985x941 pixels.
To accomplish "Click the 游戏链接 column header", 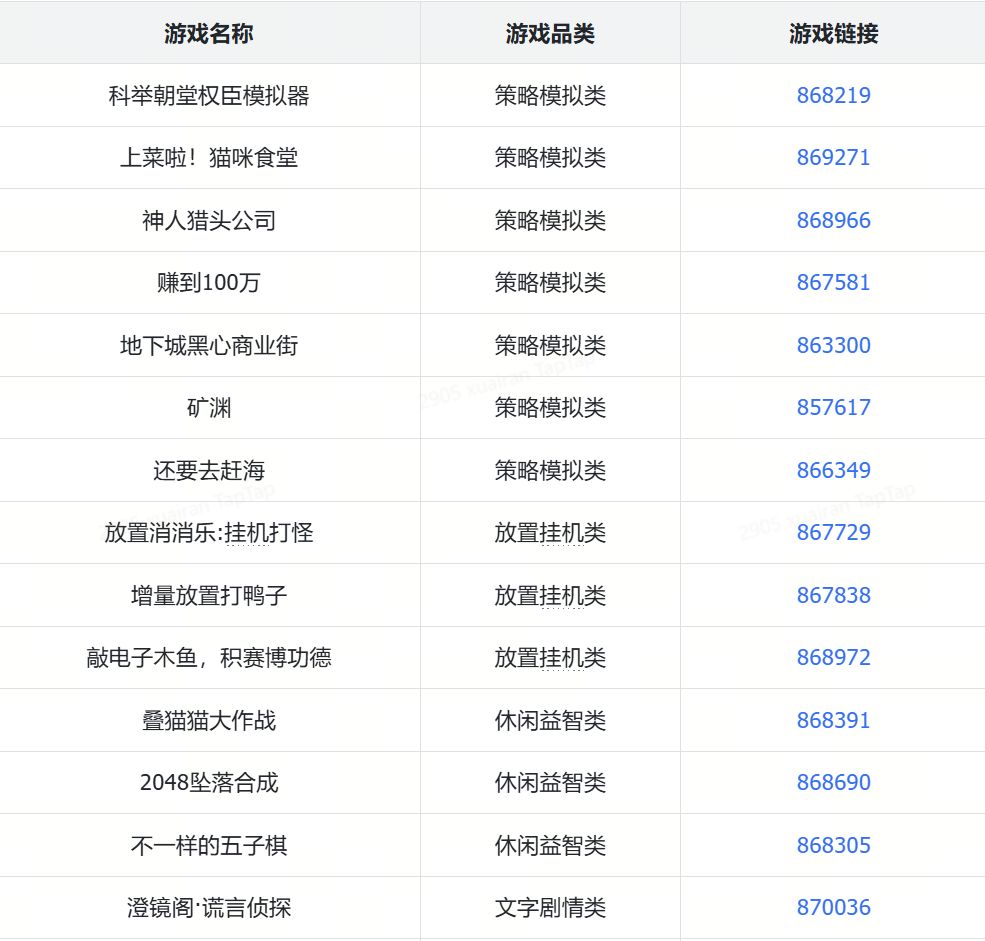I will click(x=833, y=33).
